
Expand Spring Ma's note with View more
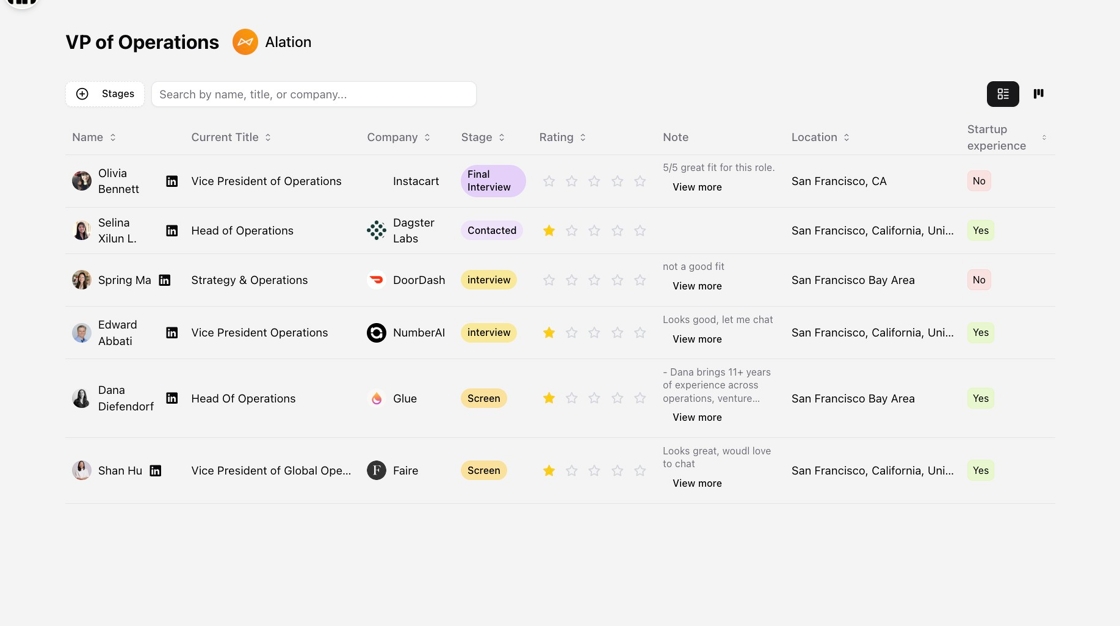click(x=697, y=286)
